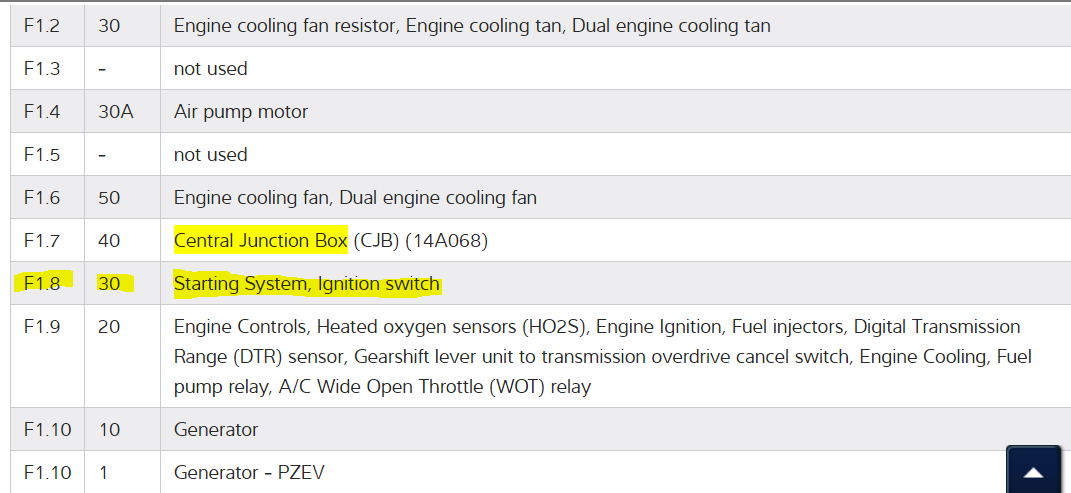The image size is (1071, 493).
Task: Click 'Engine cooling fan, Dual engine cooling fan' text
Action: 355,198
